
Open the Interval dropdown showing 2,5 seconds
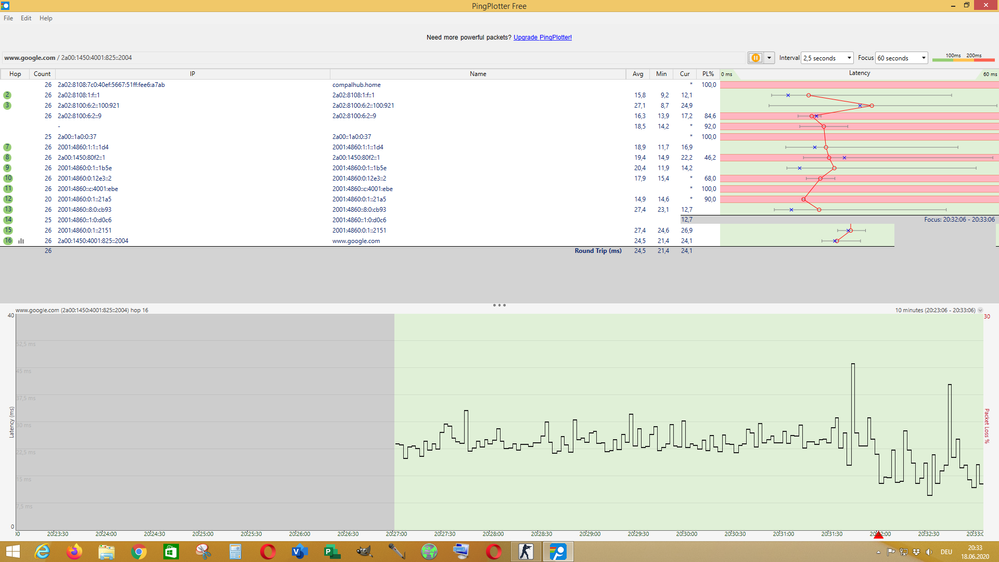tap(827, 58)
